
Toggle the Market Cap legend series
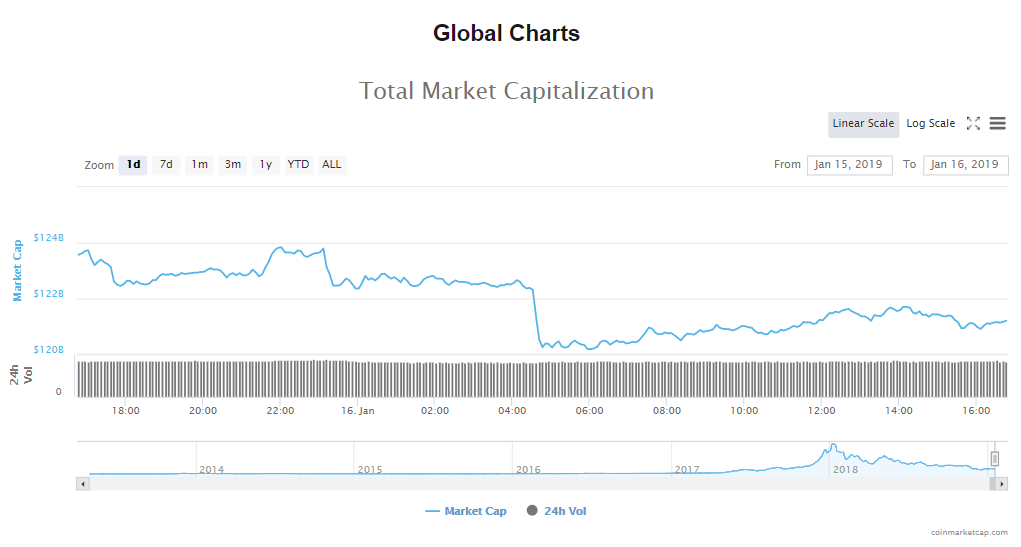(x=466, y=511)
